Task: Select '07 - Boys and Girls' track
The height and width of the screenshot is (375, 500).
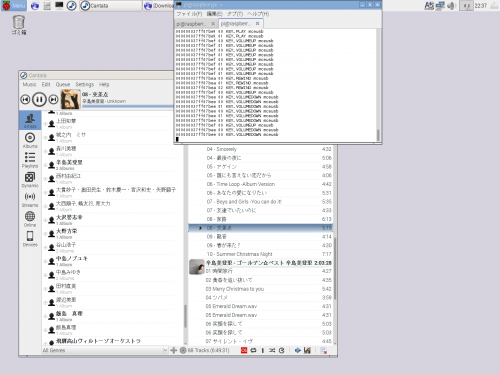Action: pos(261,202)
